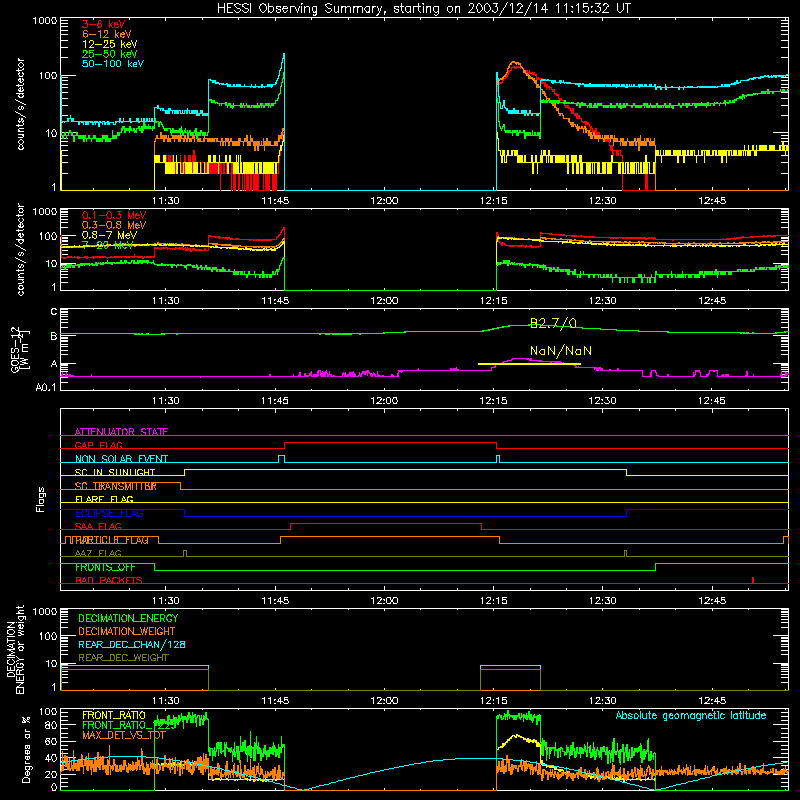
Task: Click the 12:00 tick under the top keV panel
Action: (x=384, y=201)
